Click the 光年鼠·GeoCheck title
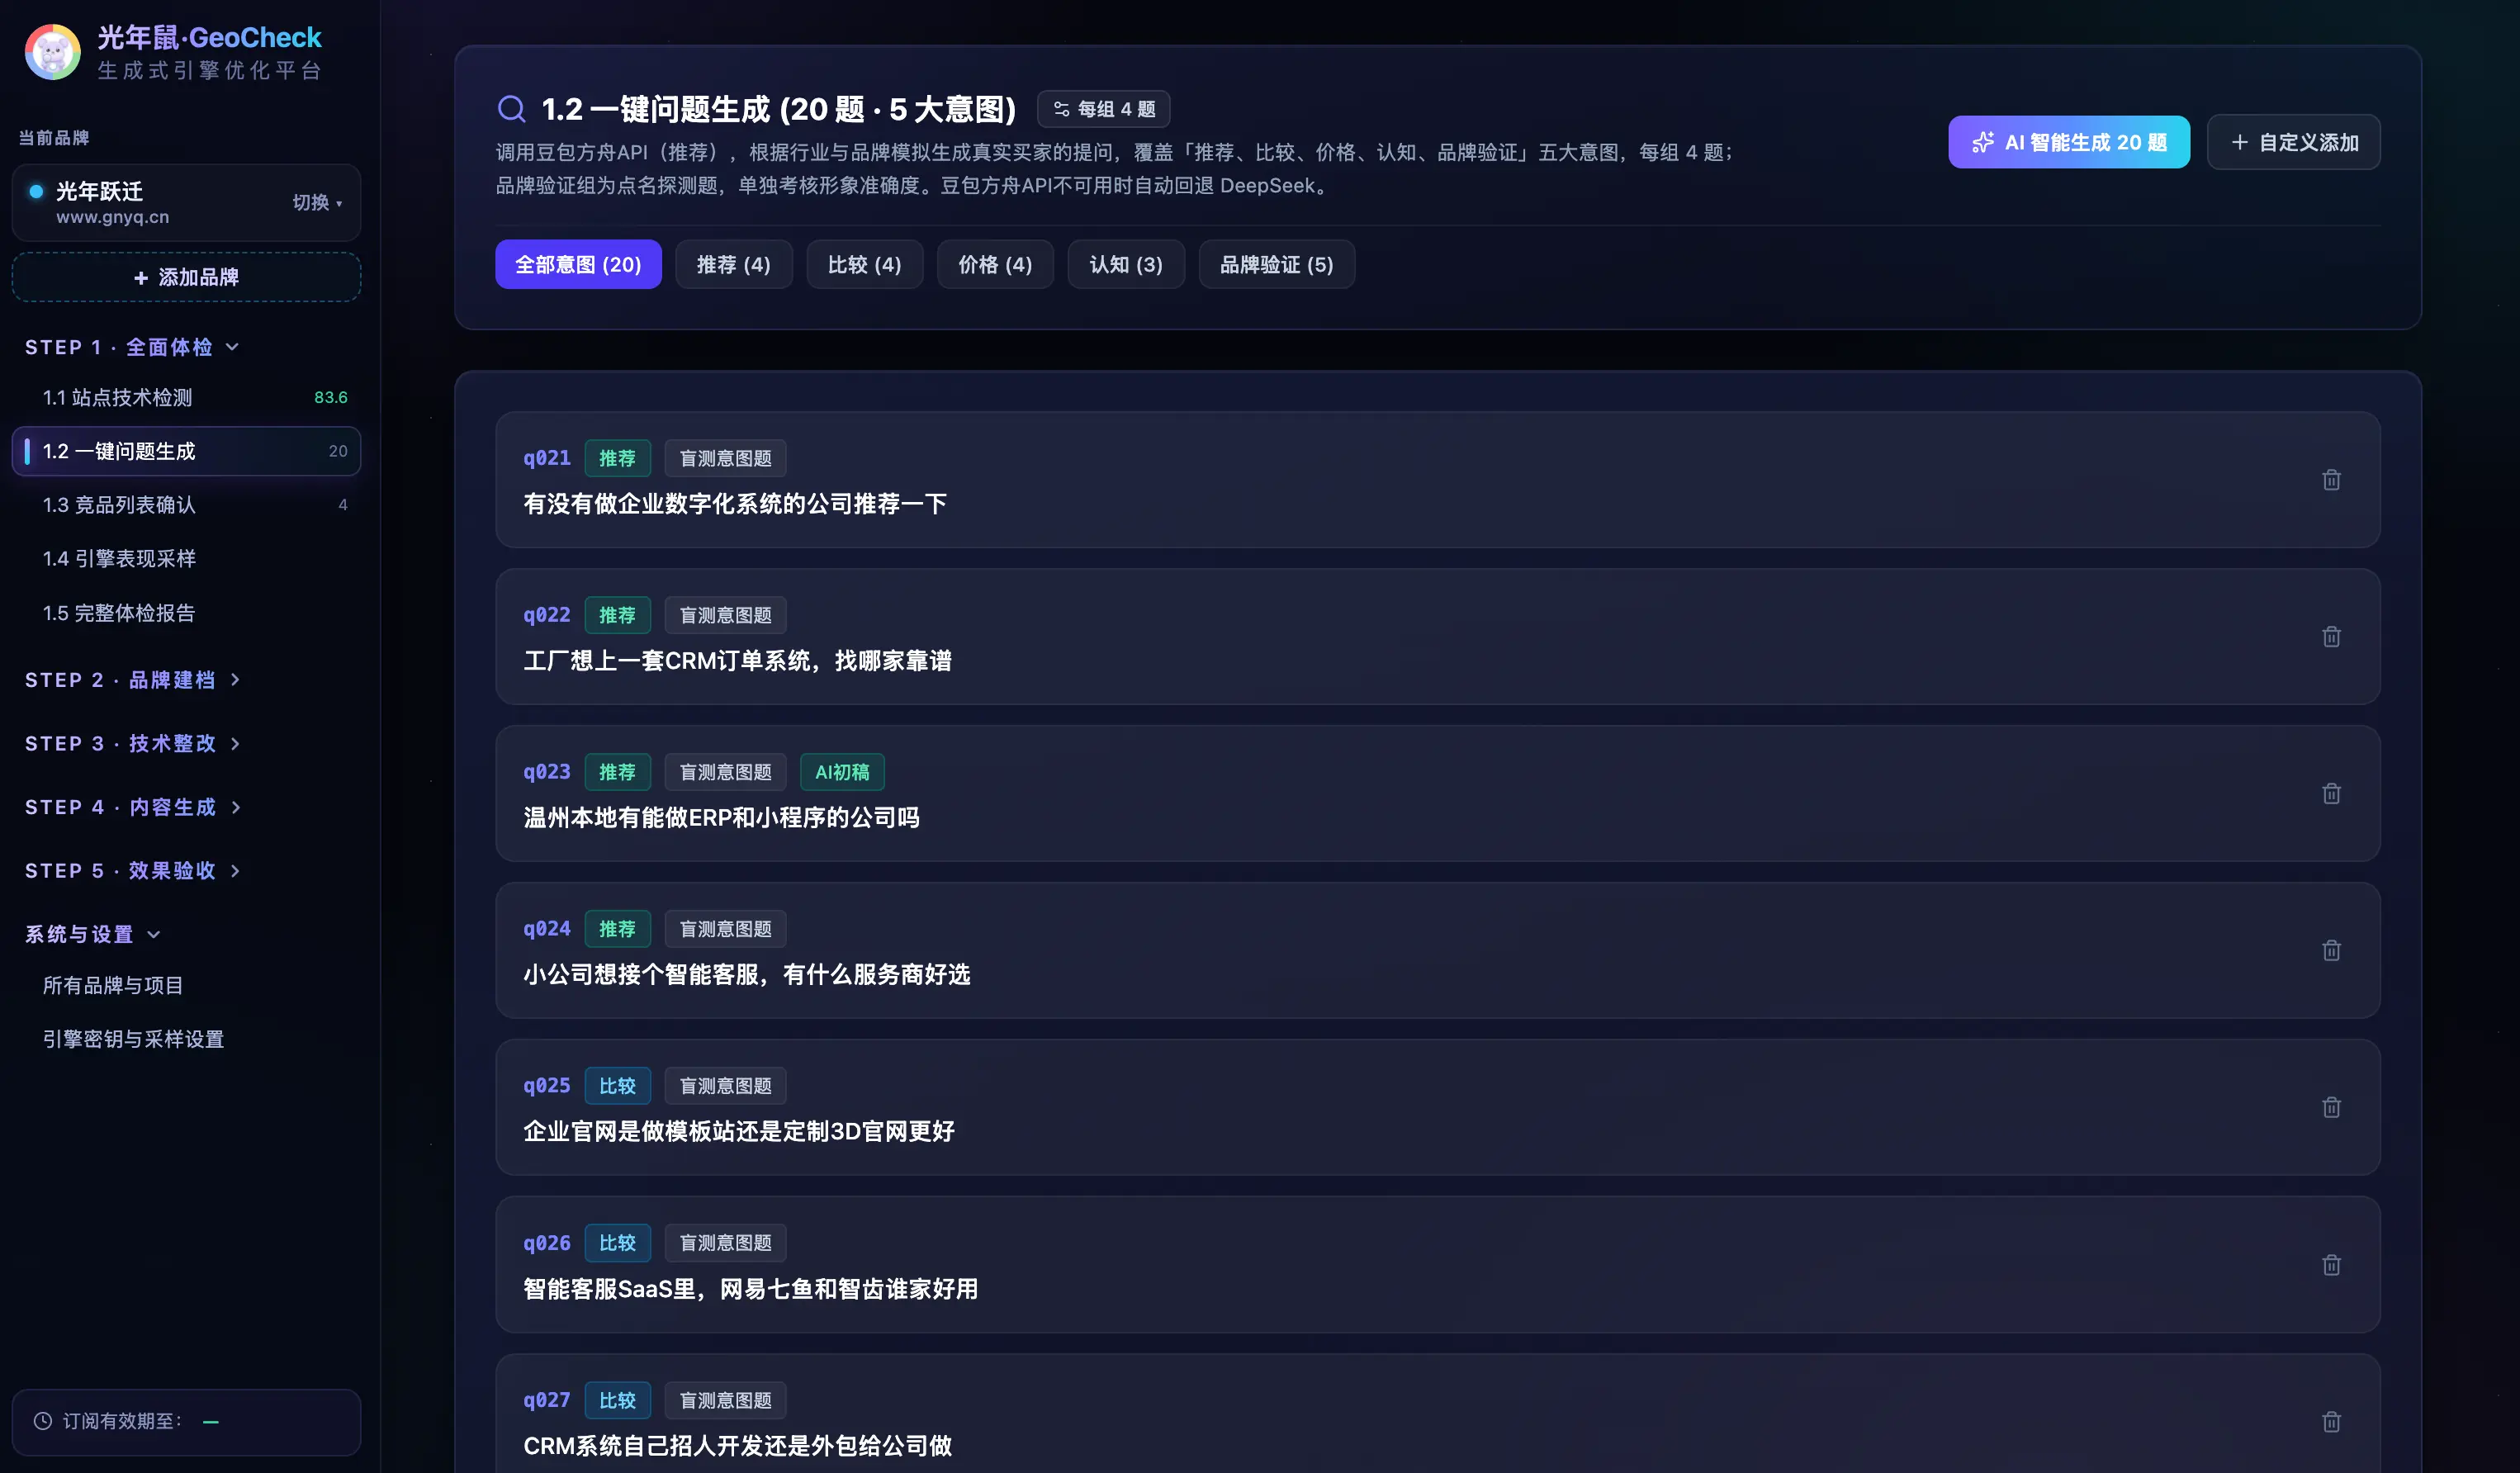The height and width of the screenshot is (1473, 2520). pyautogui.click(x=209, y=37)
